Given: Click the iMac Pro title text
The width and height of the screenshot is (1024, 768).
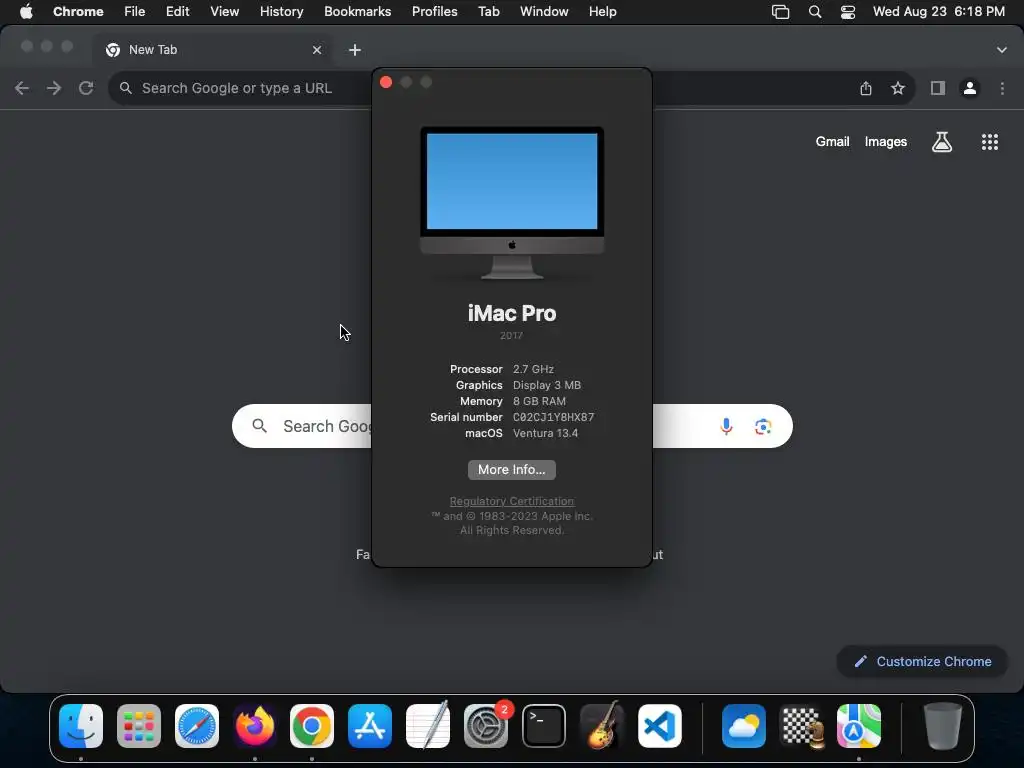Looking at the screenshot, I should point(512,313).
